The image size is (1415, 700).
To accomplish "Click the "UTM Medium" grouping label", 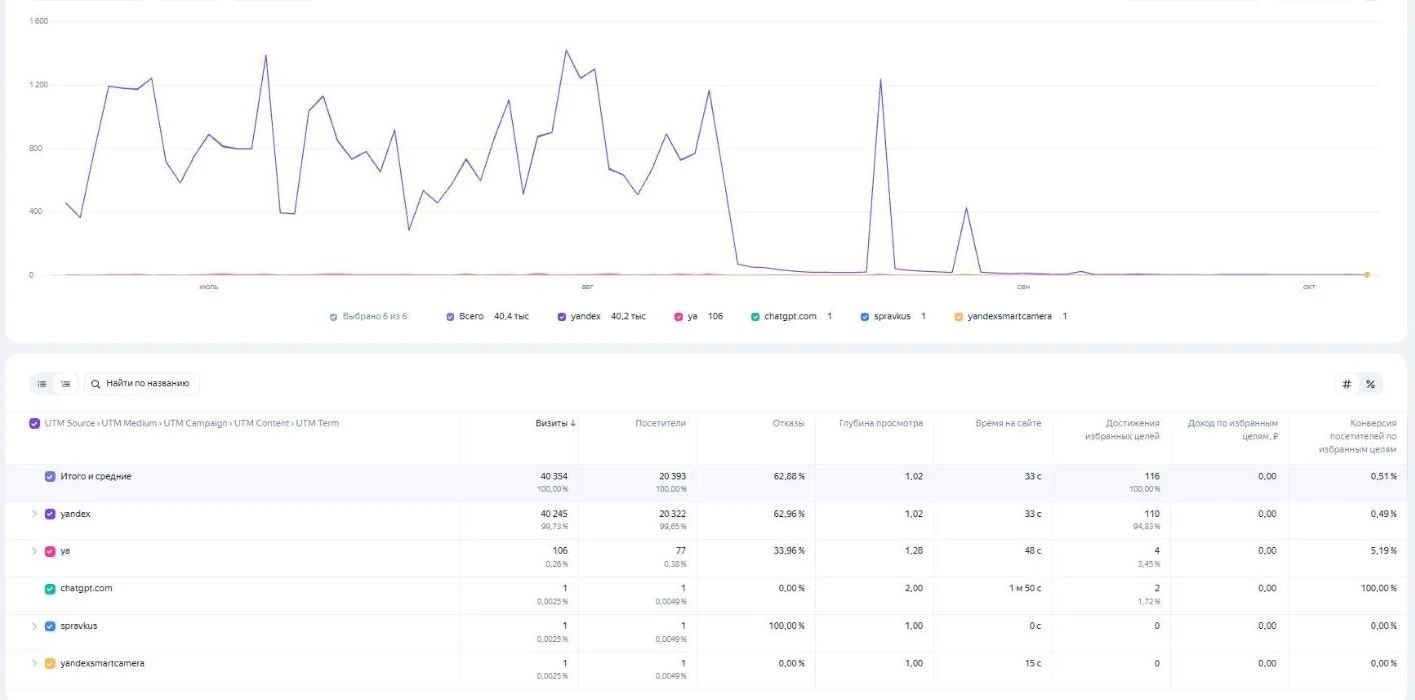I will point(130,423).
